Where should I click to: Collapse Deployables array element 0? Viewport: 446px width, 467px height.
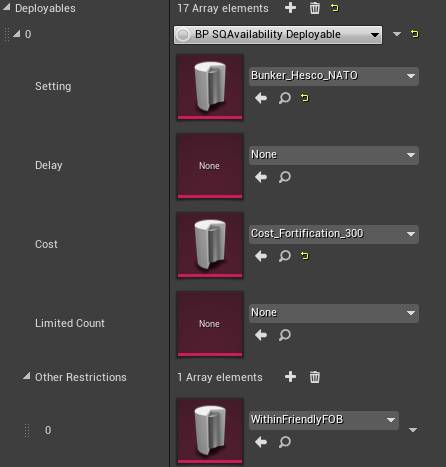16,33
